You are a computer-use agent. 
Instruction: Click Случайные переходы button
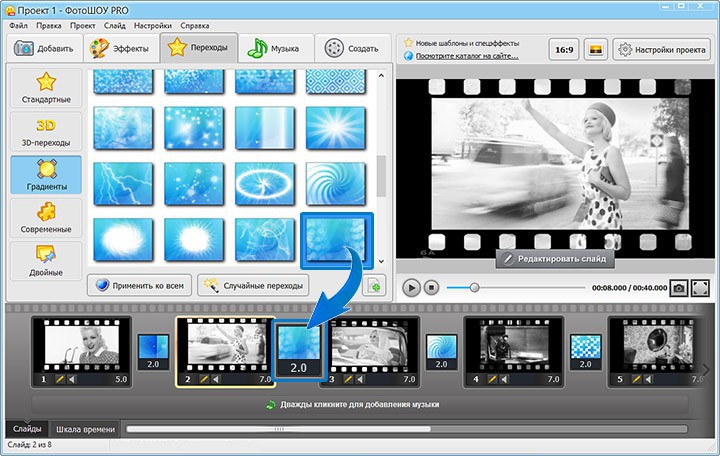(253, 286)
